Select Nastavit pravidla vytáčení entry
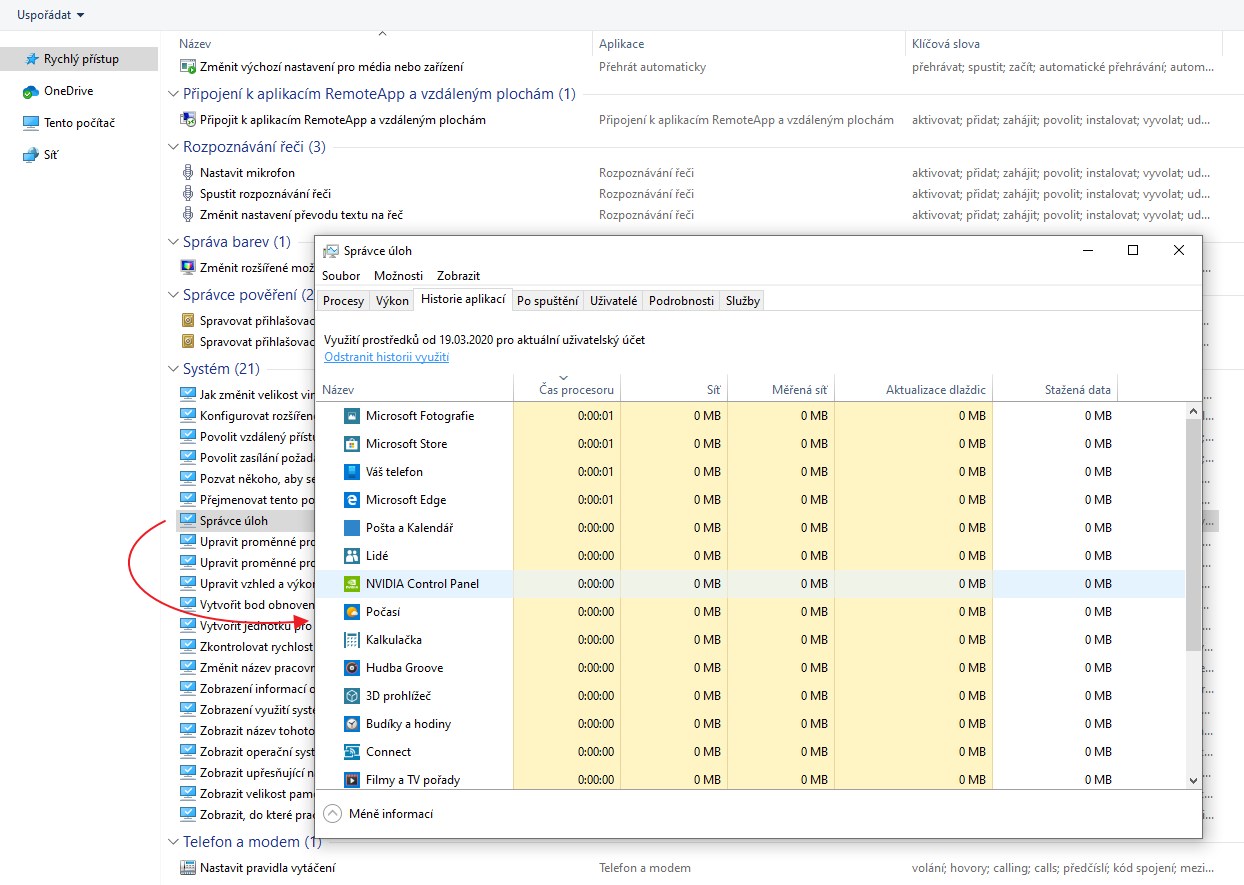The image size is (1244, 885). 267,868
